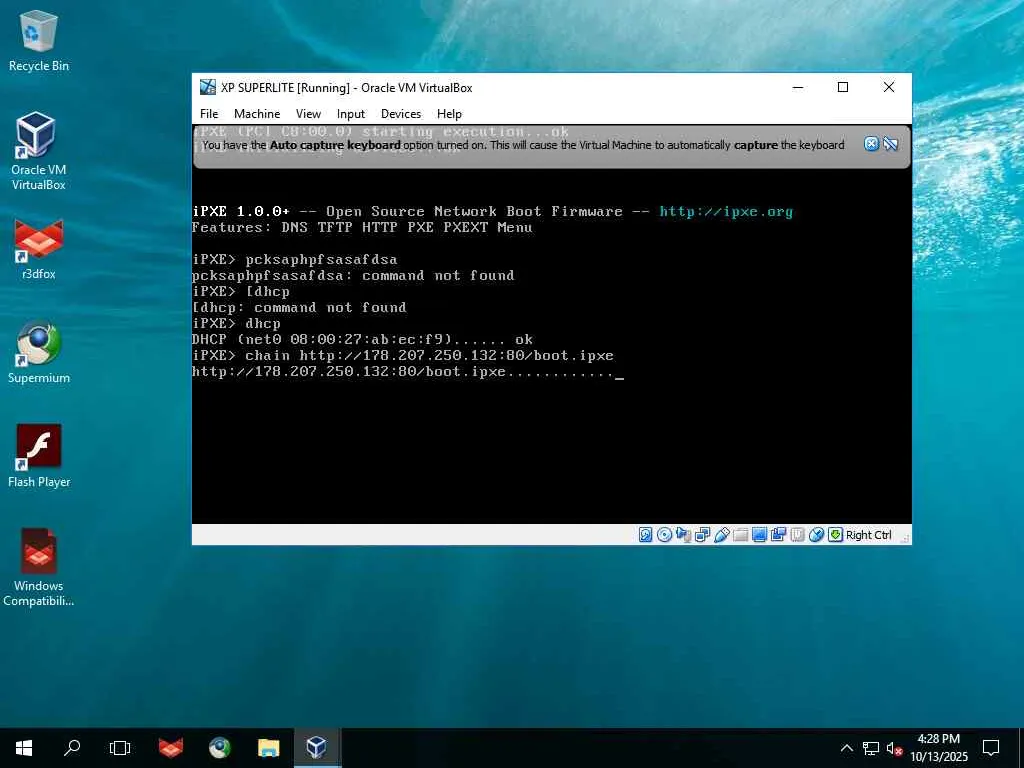Click the 'Features: DNS TFTP HTTP PXE PXEXT Menu' line
The width and height of the screenshot is (1024, 768).
(x=362, y=228)
